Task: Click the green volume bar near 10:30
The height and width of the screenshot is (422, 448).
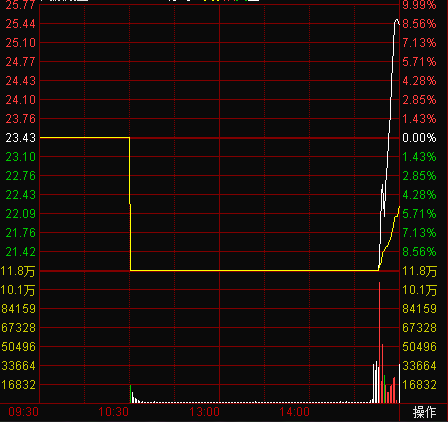Action: coord(130,394)
